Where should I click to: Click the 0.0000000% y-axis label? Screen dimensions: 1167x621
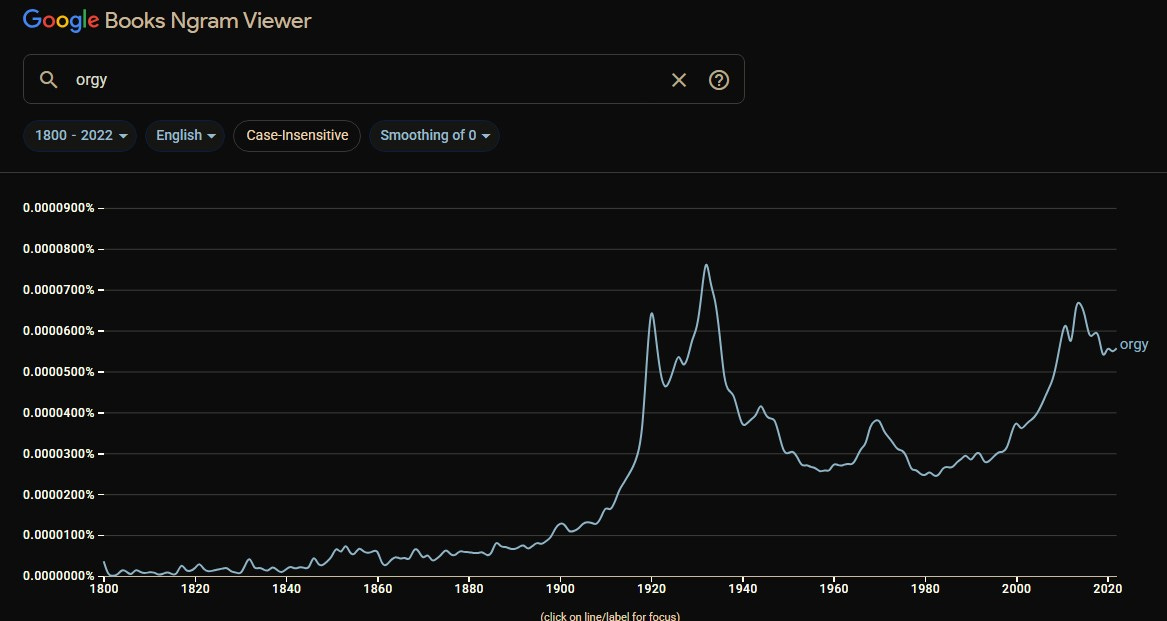59,576
